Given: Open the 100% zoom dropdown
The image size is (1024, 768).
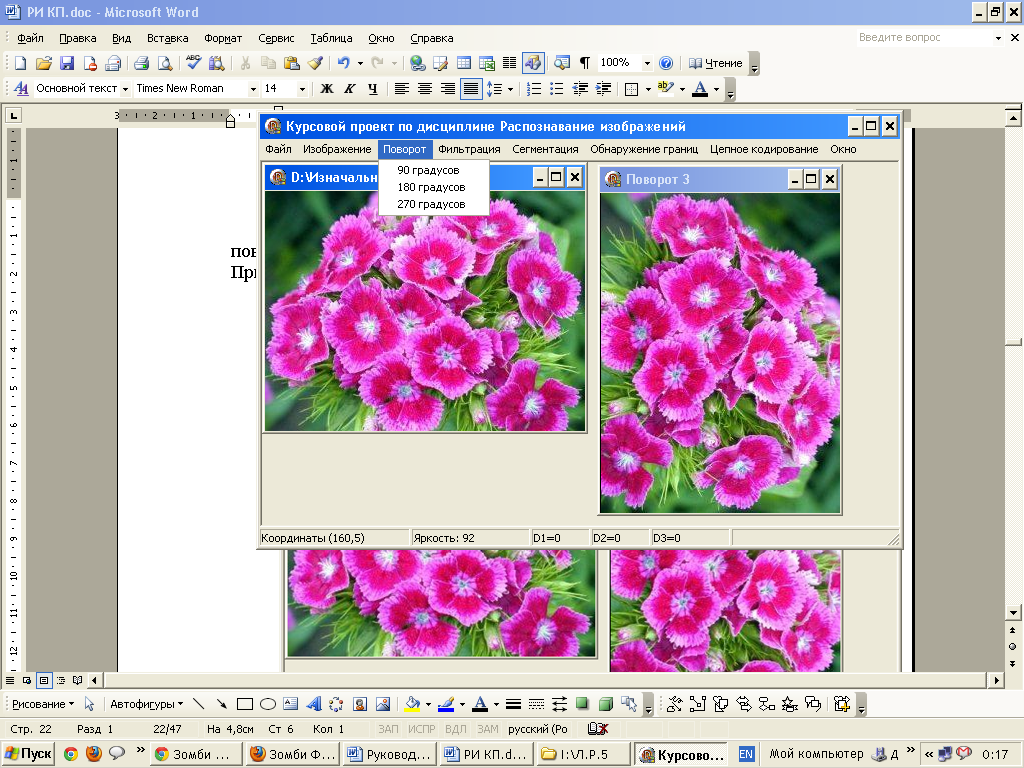Looking at the screenshot, I should click(647, 63).
